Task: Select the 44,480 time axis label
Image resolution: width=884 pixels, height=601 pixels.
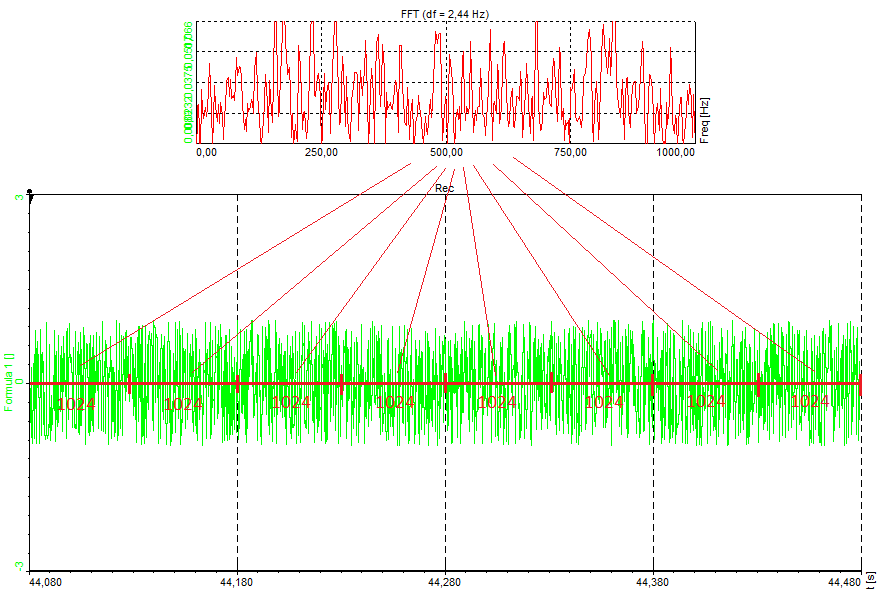Action: [x=845, y=582]
